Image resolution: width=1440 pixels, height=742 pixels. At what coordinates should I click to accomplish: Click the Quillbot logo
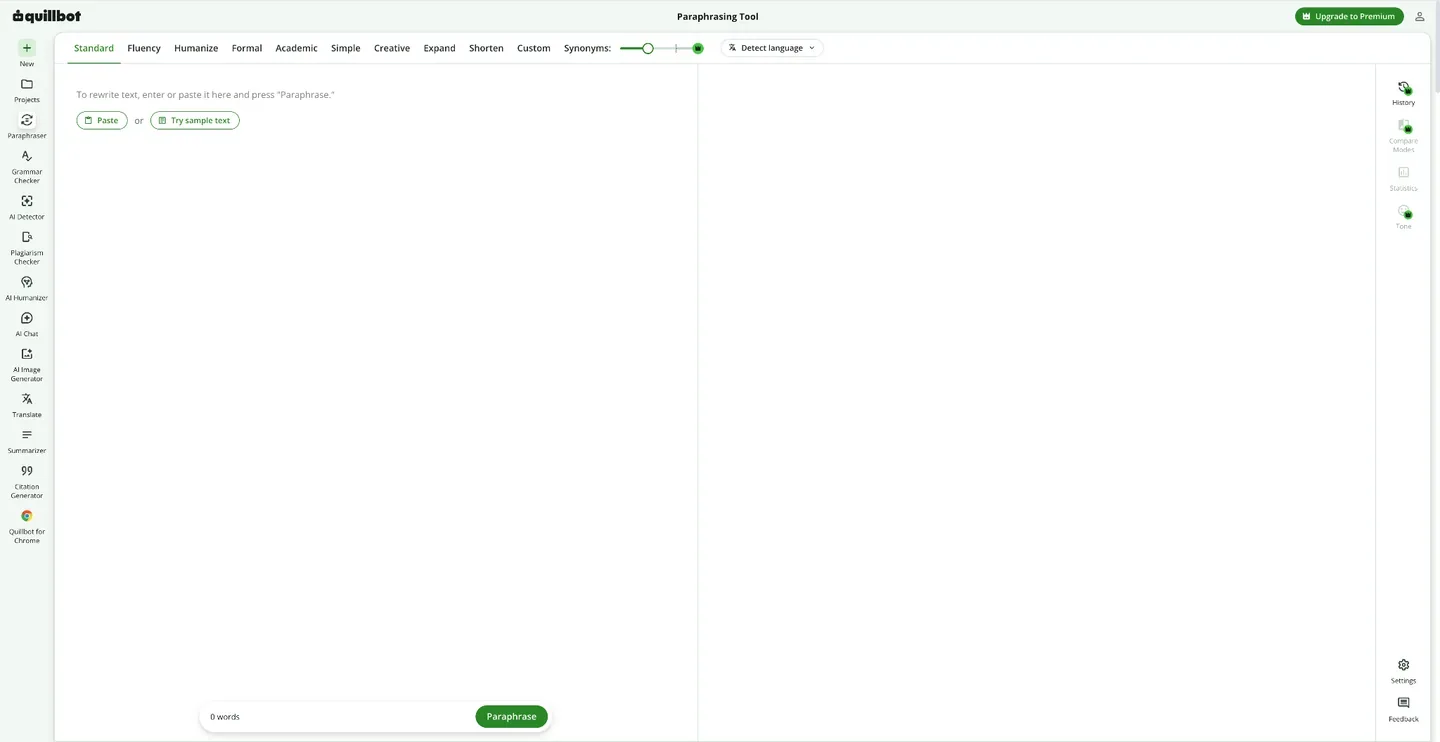tap(47, 16)
